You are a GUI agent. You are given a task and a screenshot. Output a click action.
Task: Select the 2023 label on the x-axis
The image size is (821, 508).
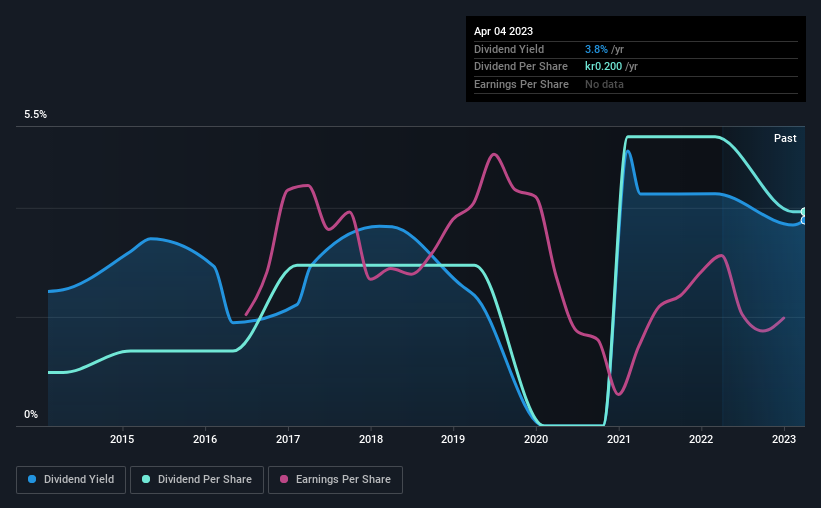click(x=784, y=439)
